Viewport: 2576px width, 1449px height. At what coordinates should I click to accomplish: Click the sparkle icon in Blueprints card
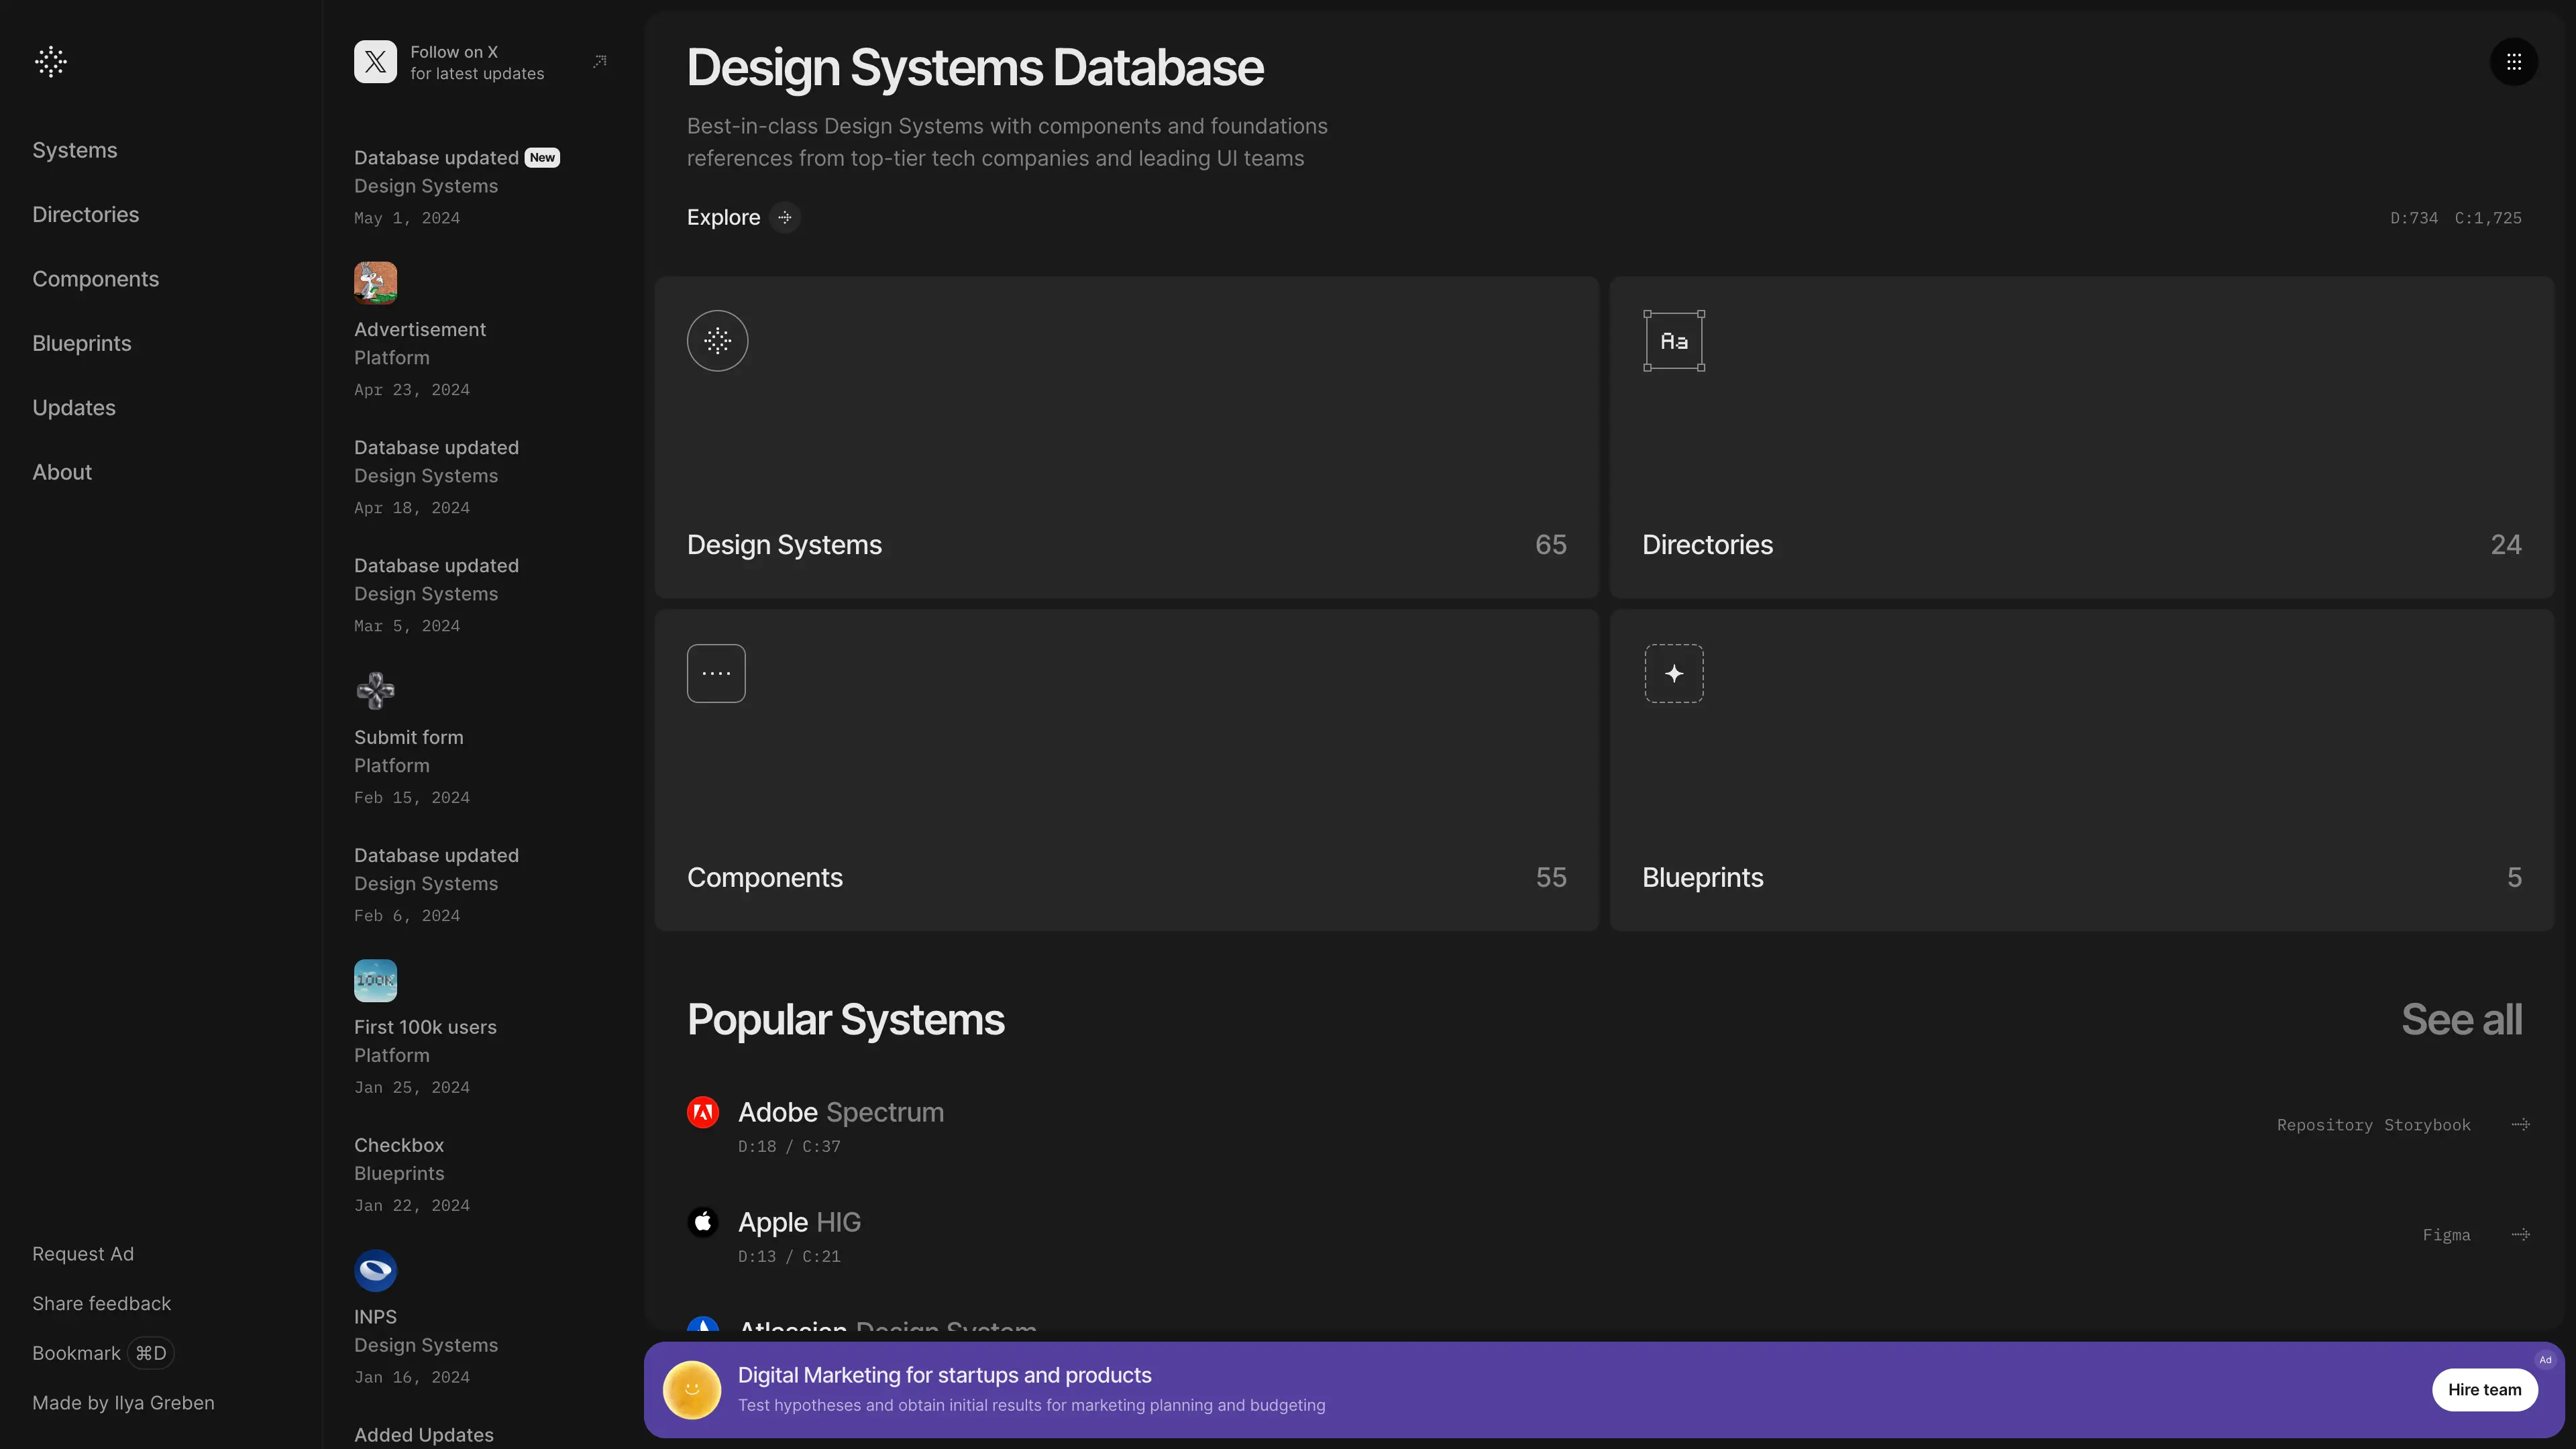(x=1674, y=673)
